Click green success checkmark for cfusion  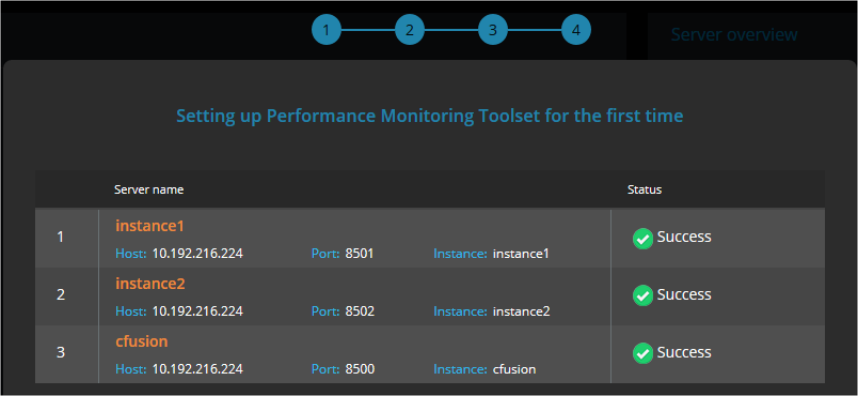[643, 353]
